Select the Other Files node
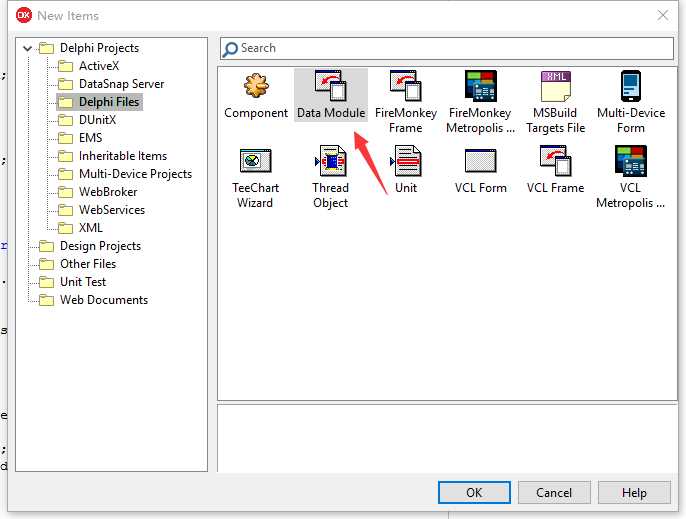This screenshot has height=519, width=686. pos(88,264)
